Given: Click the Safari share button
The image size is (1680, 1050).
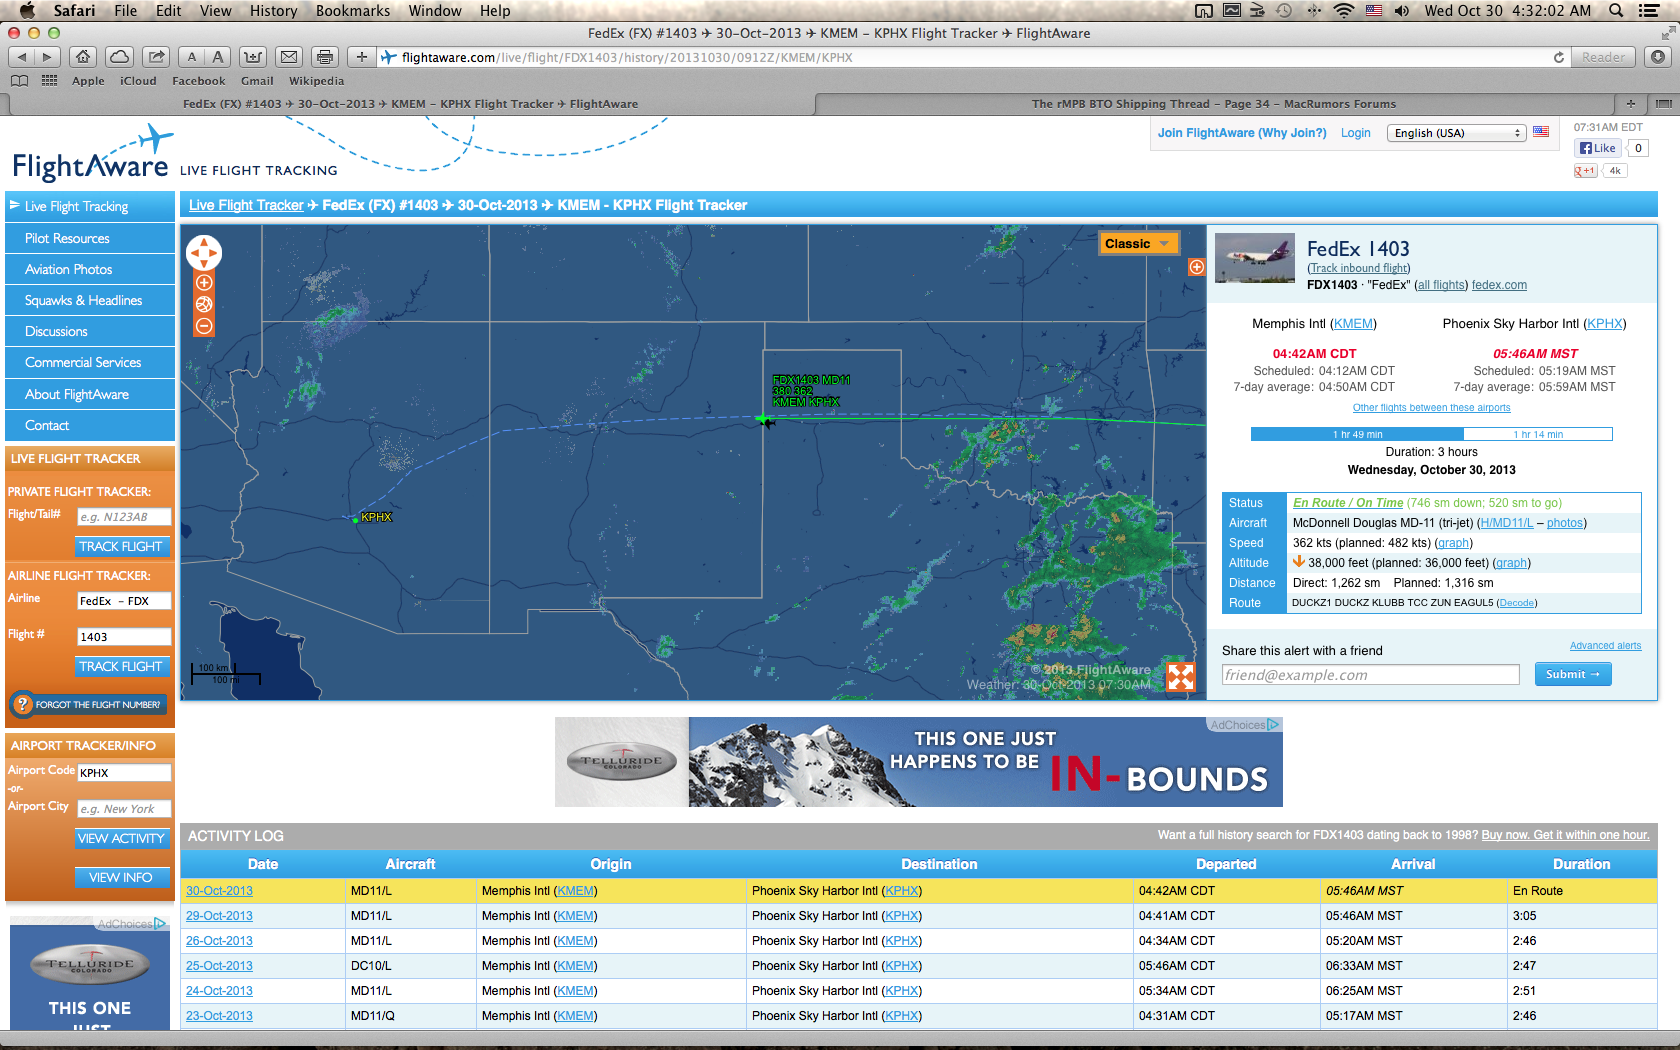Looking at the screenshot, I should click(155, 57).
